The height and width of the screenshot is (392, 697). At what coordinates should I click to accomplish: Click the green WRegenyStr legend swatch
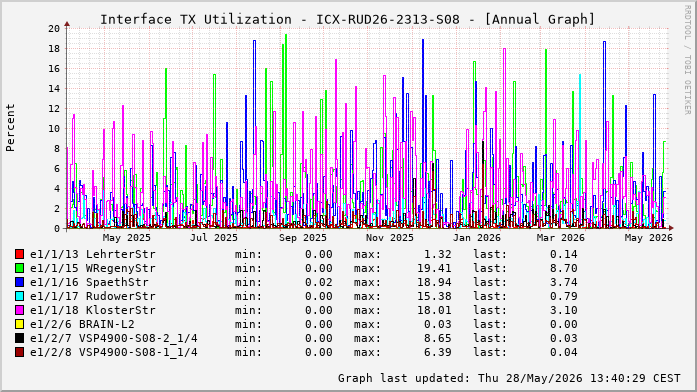(x=19, y=268)
